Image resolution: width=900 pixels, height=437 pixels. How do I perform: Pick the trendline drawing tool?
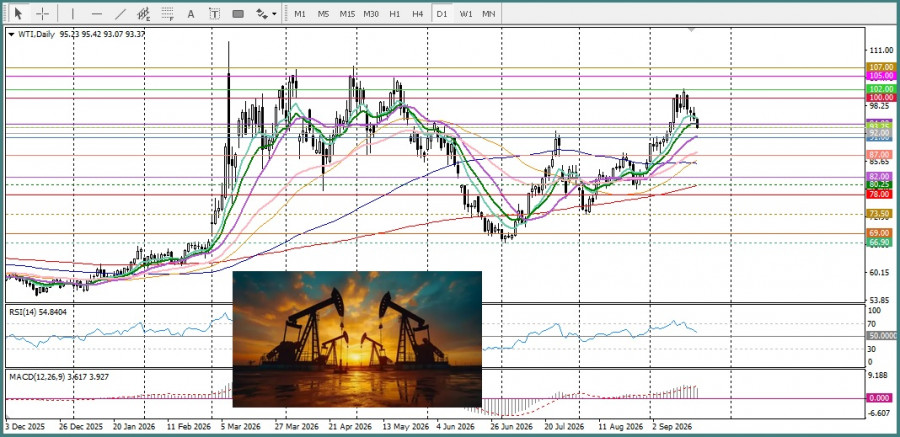click(120, 13)
